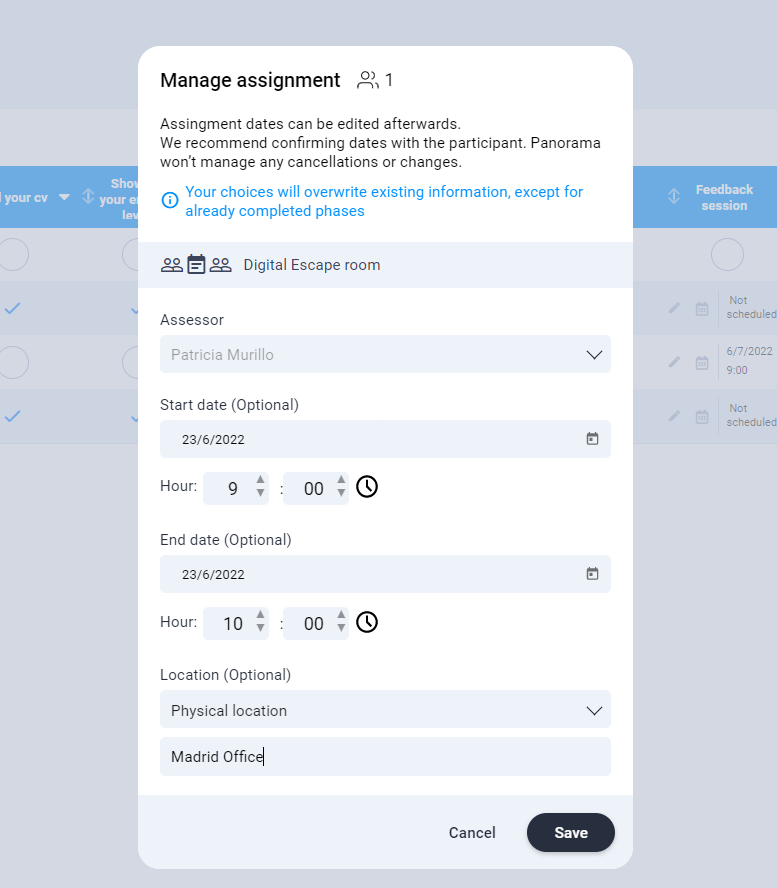
Task: Open the Start date calendar picker icon
Action: [592, 439]
